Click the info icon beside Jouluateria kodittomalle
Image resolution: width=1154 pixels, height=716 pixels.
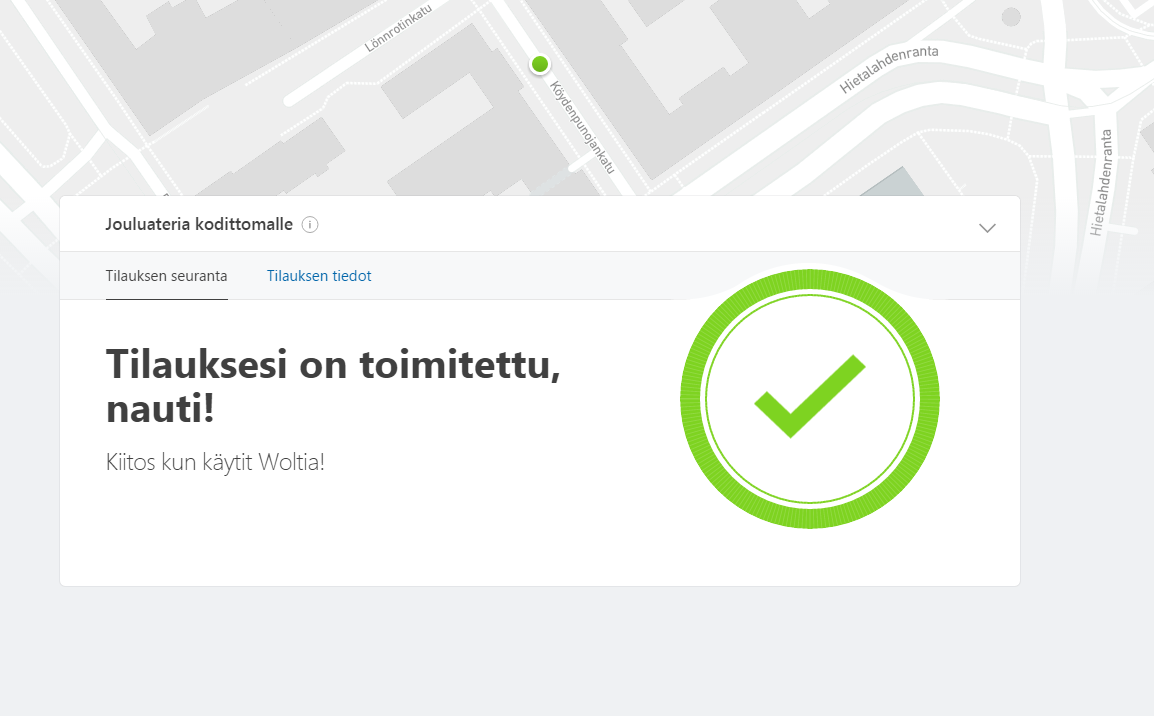(310, 225)
